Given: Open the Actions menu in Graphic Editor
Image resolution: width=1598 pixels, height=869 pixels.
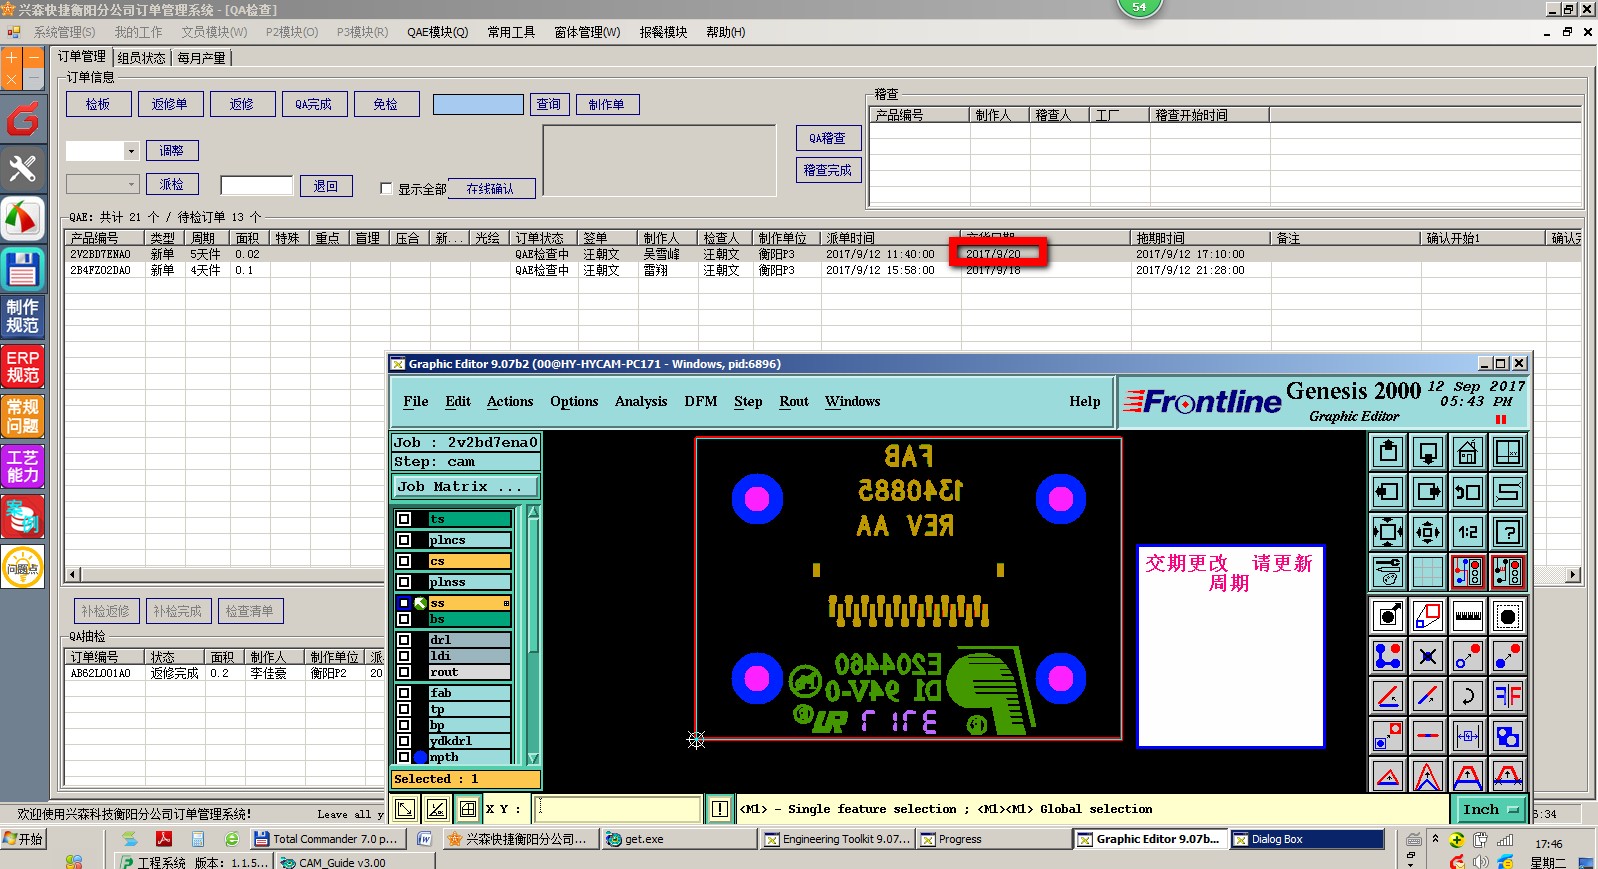Looking at the screenshot, I should point(510,401).
